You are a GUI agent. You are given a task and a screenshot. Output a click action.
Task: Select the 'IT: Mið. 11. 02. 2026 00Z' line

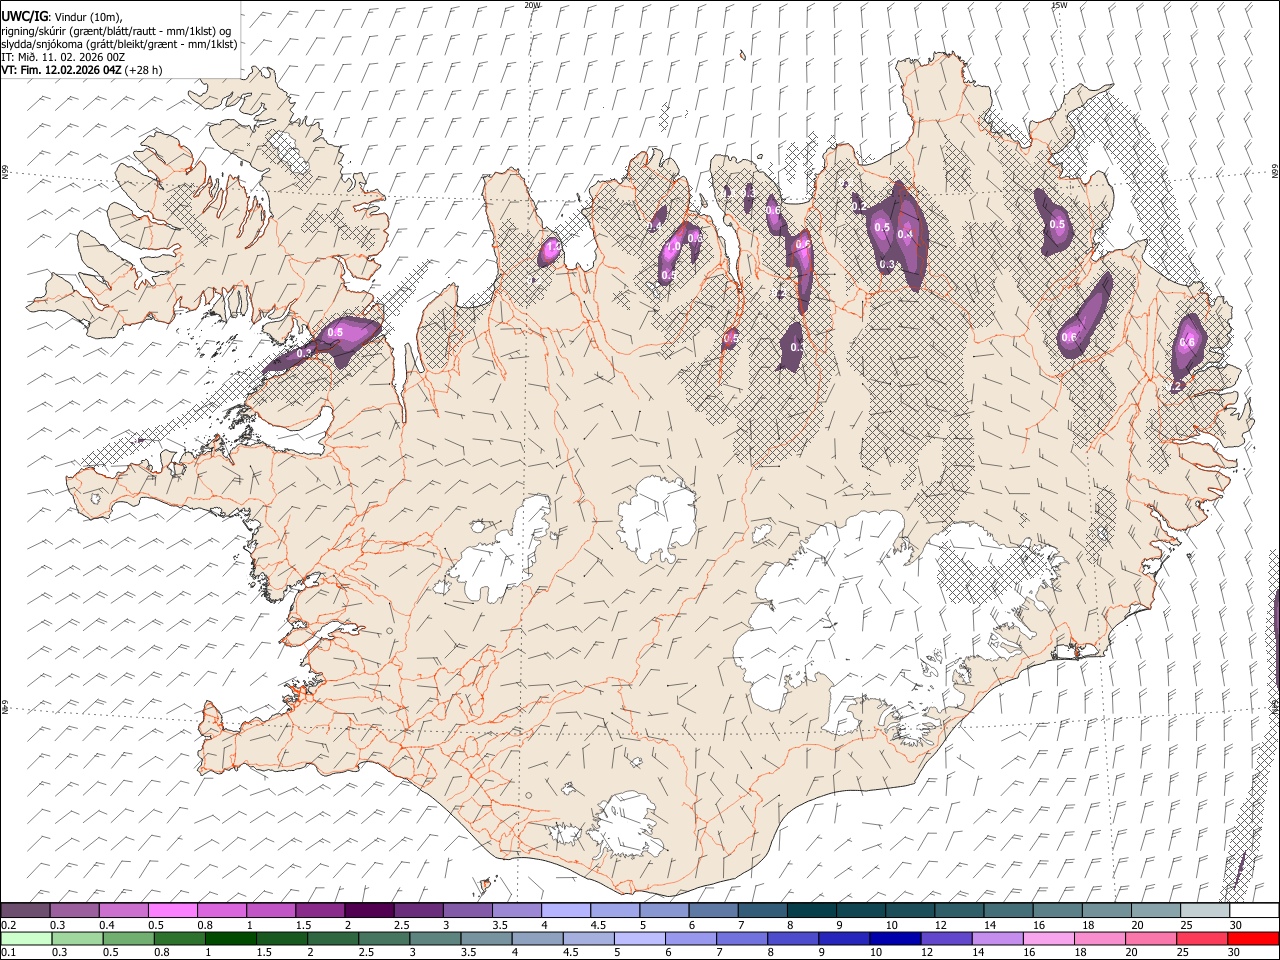[x=63, y=57]
